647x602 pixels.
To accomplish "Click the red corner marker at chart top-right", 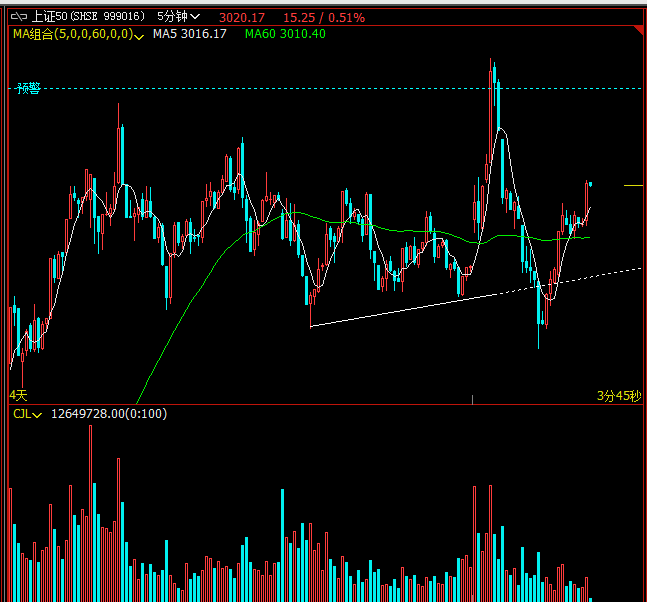I will point(639,30).
